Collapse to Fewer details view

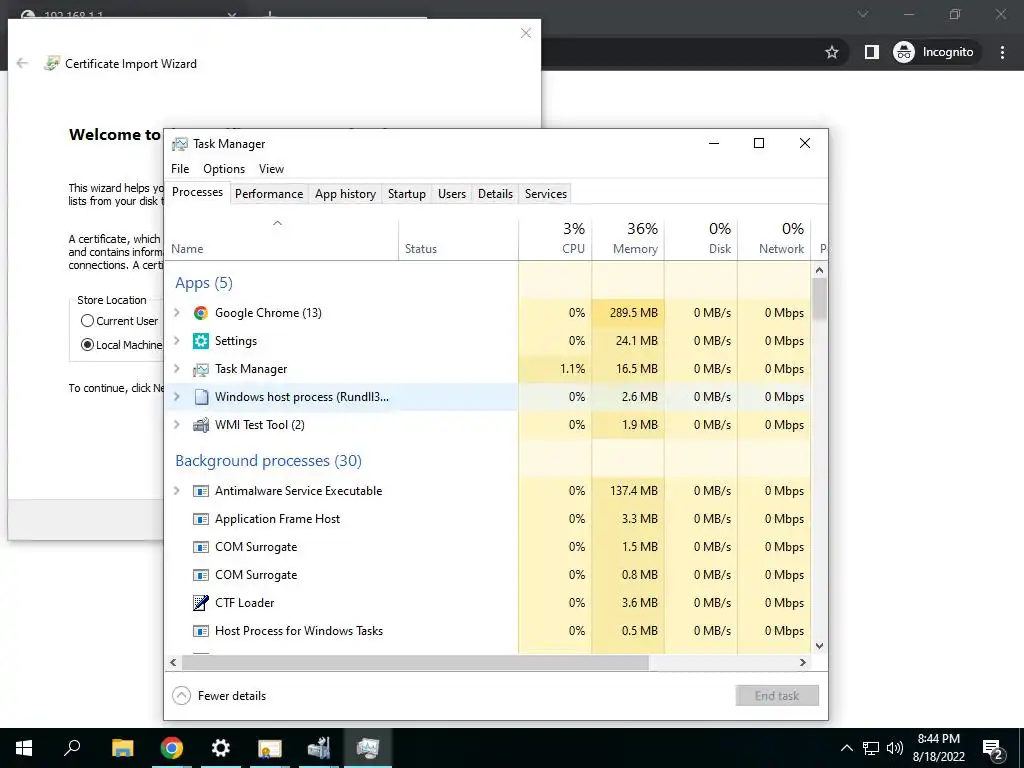click(219, 696)
